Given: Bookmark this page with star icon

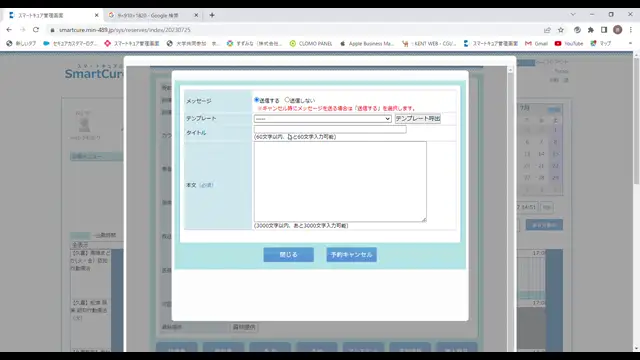Looking at the screenshot, I should click(561, 30).
